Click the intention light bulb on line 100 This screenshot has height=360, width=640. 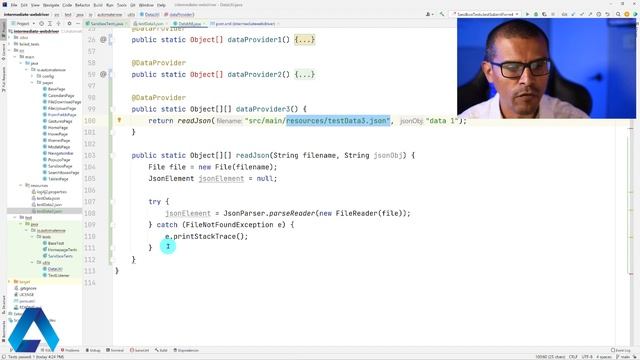(119, 120)
